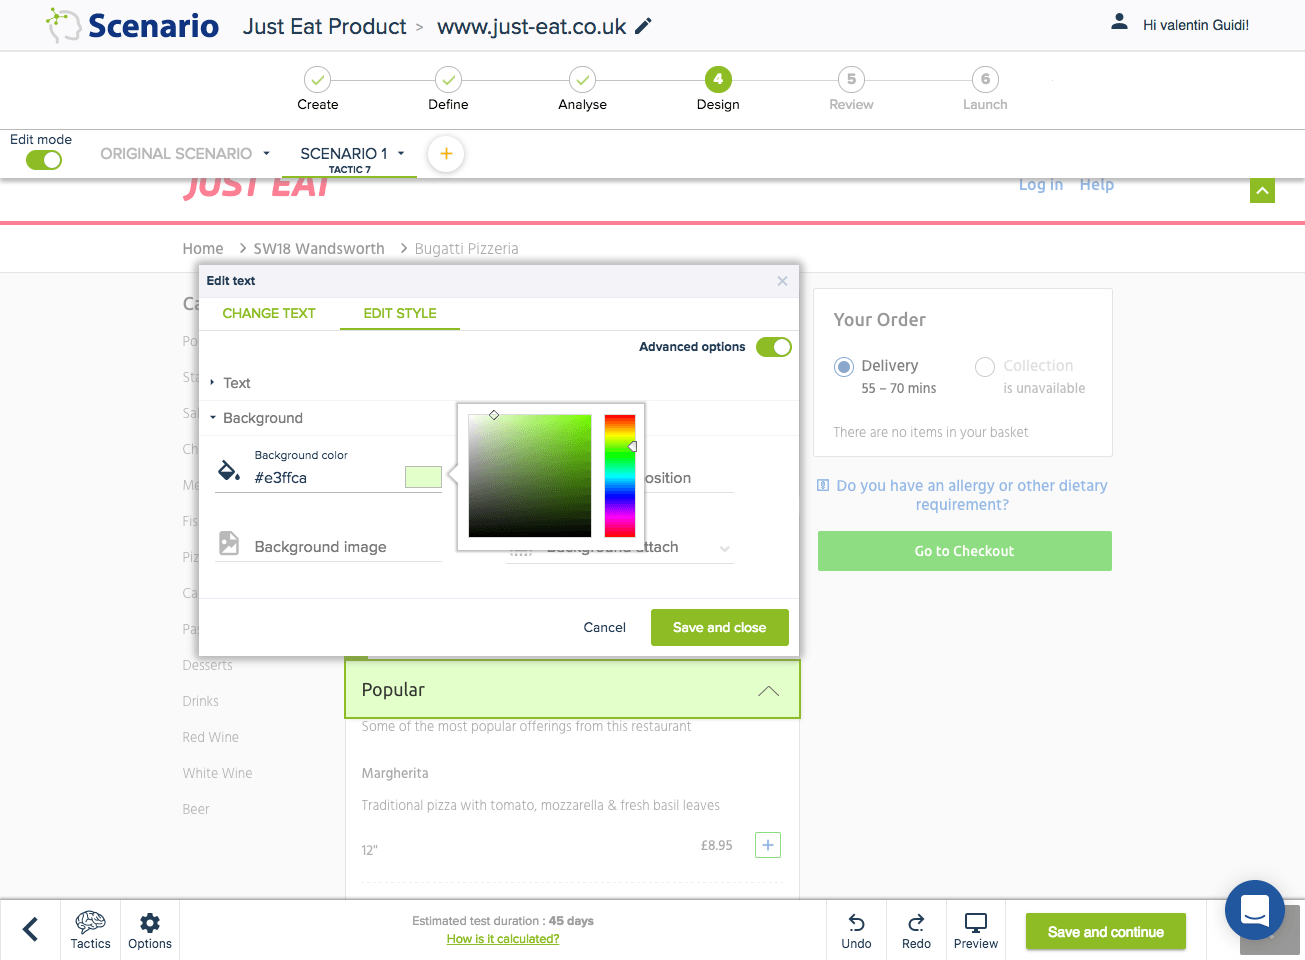The width and height of the screenshot is (1305, 960).
Task: Select Drinks in the menu list
Action: 200,701
